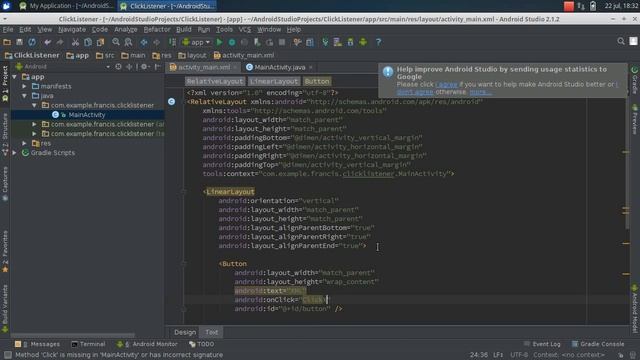Screen dimensions: 640x360
Task: Click the 'I agree' link
Action: coord(446,84)
